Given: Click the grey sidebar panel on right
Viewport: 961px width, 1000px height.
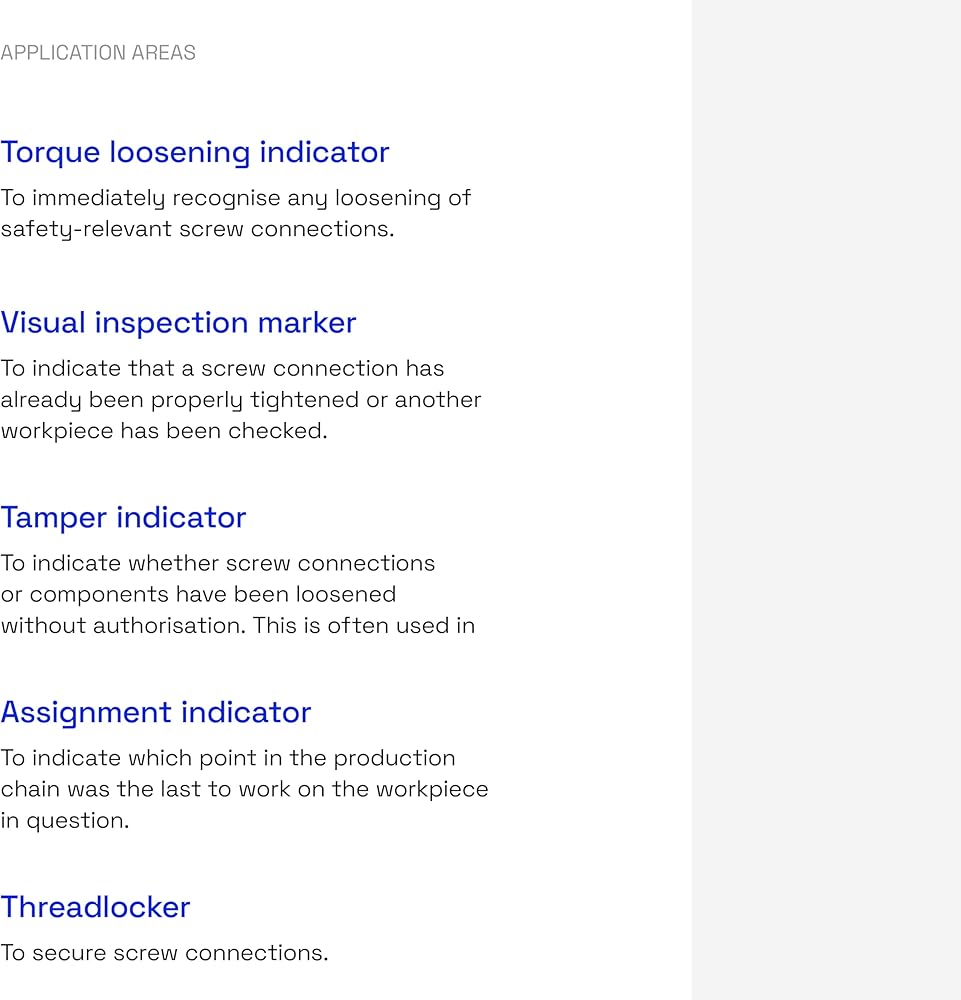Looking at the screenshot, I should pos(826,500).
